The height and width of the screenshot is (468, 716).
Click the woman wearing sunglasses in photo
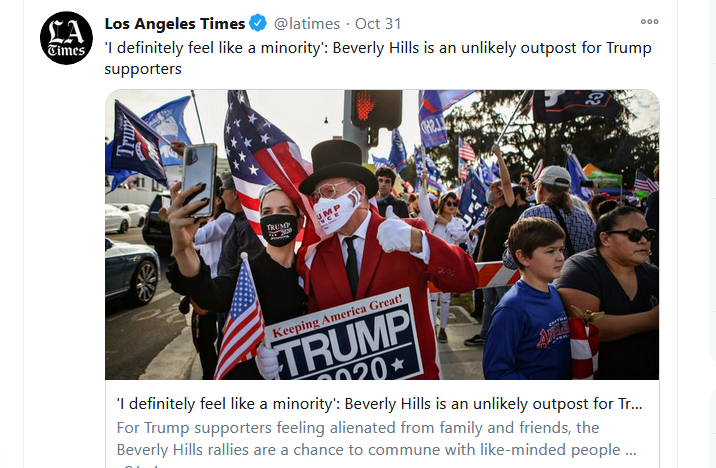pyautogui.click(x=612, y=292)
